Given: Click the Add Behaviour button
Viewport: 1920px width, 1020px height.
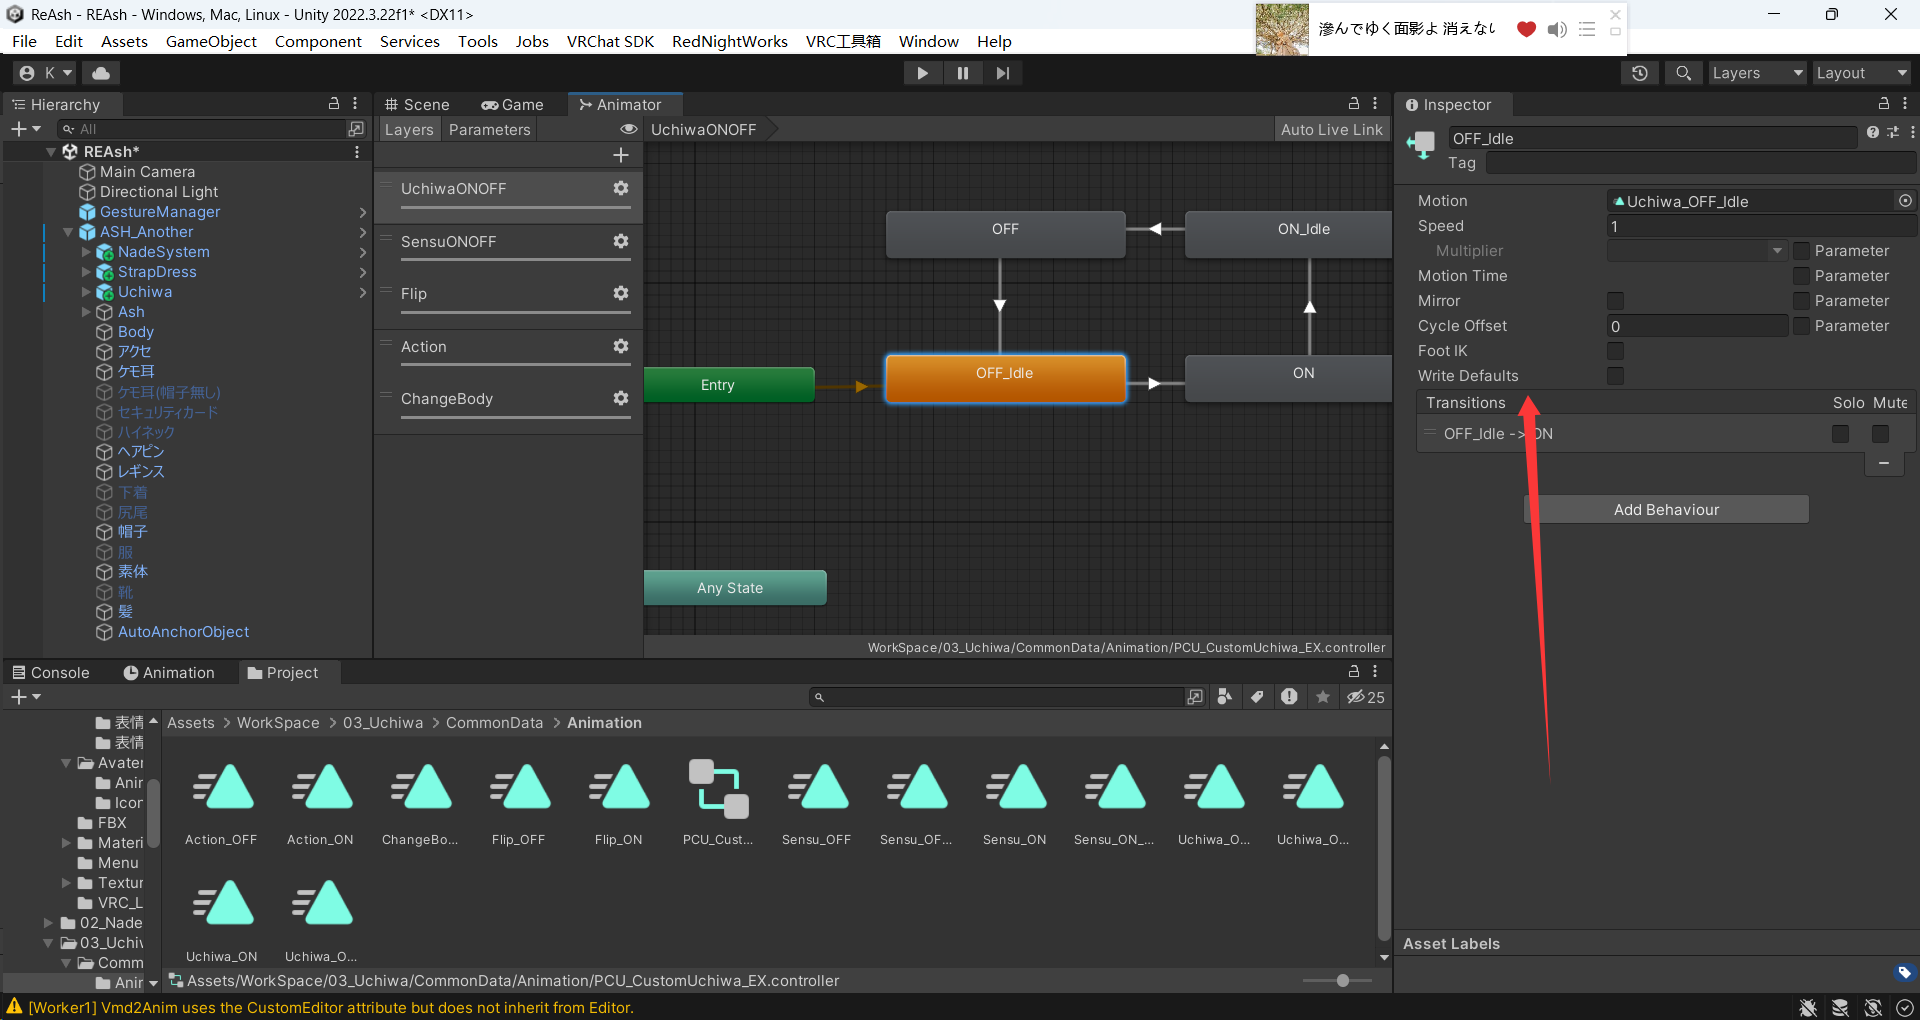Looking at the screenshot, I should tap(1666, 510).
